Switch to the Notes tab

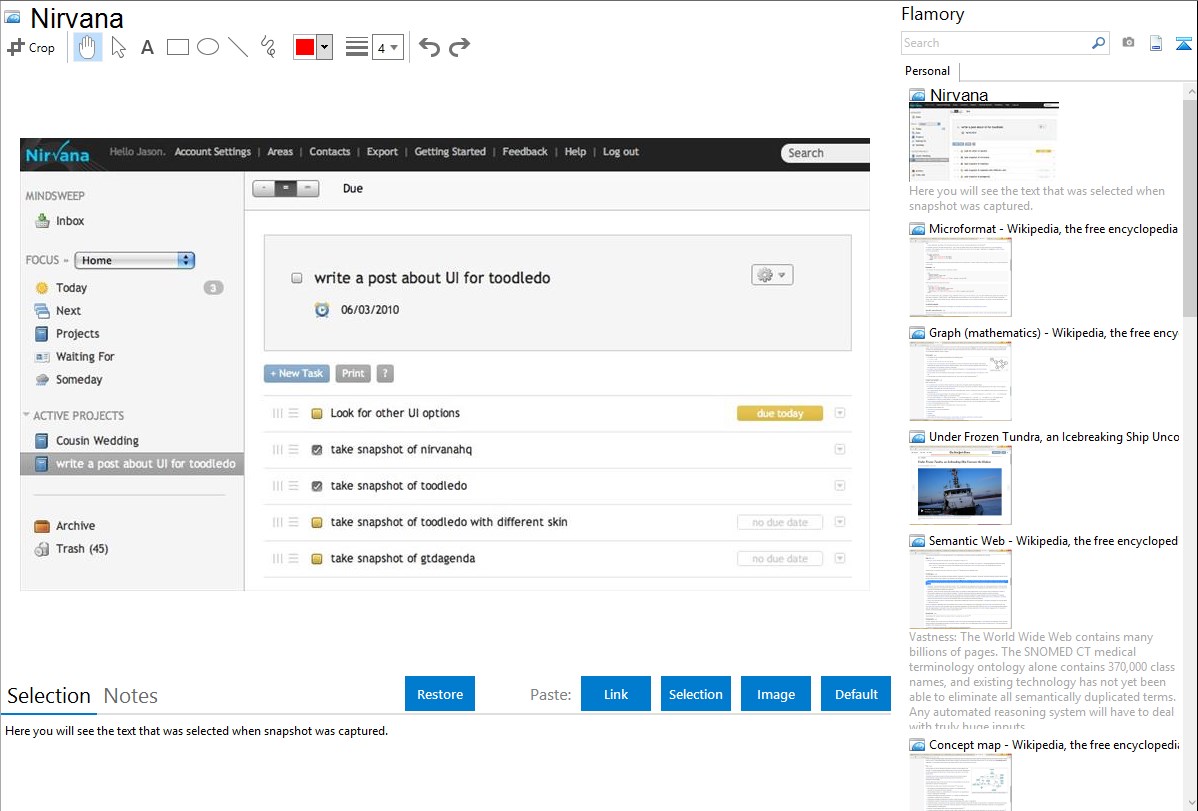[130, 696]
